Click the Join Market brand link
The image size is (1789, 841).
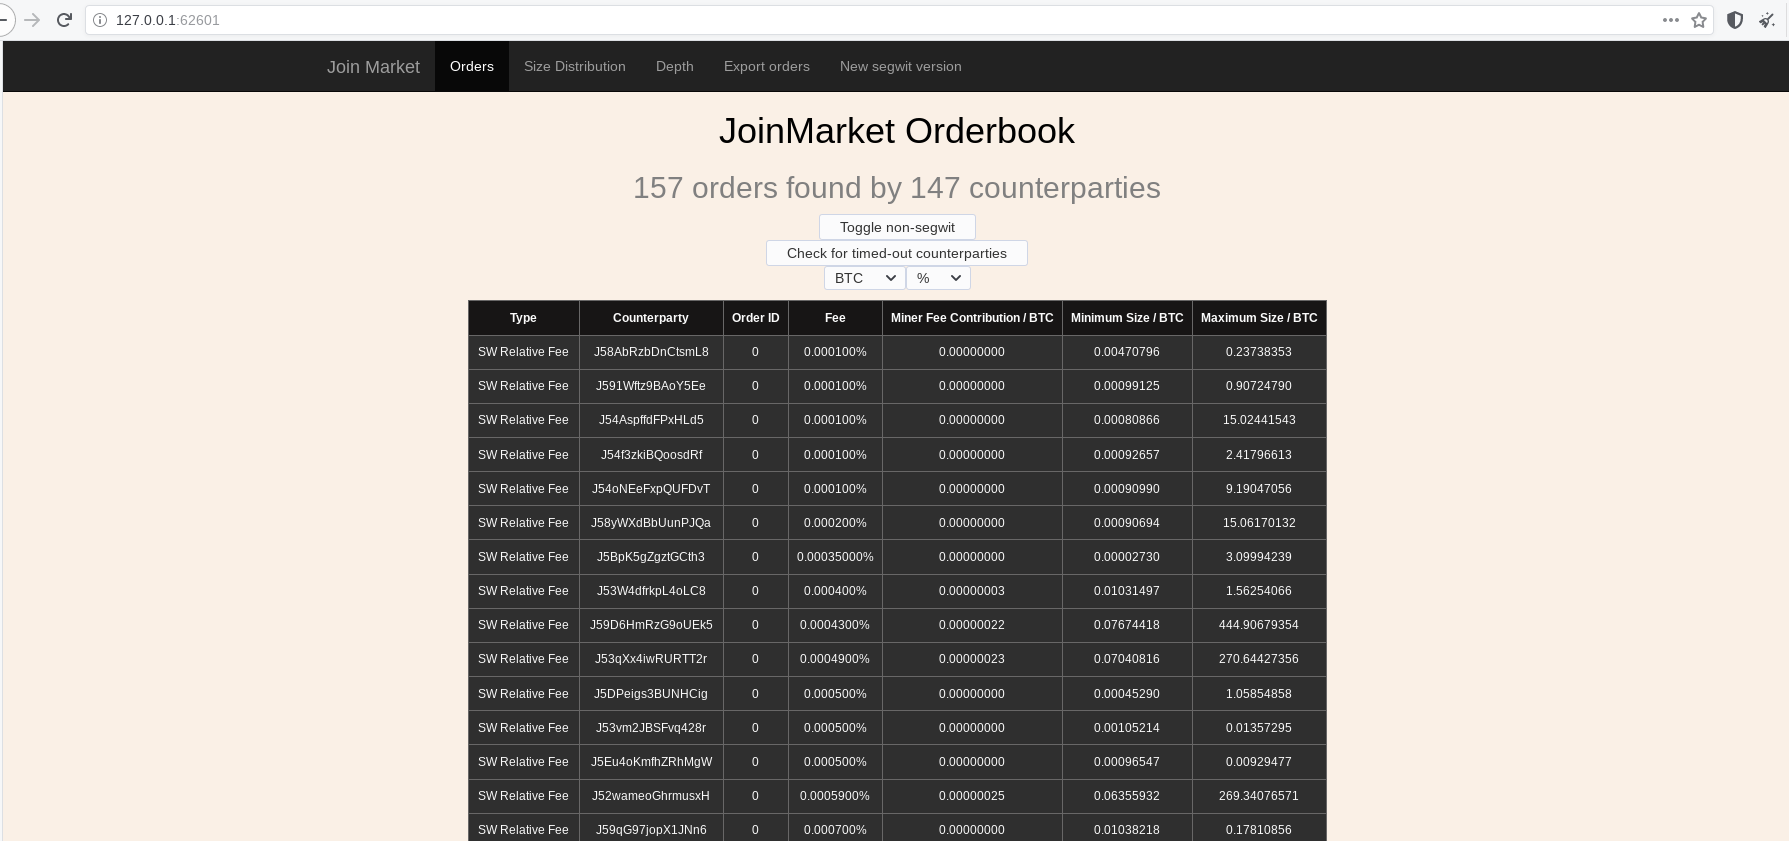pos(373,67)
